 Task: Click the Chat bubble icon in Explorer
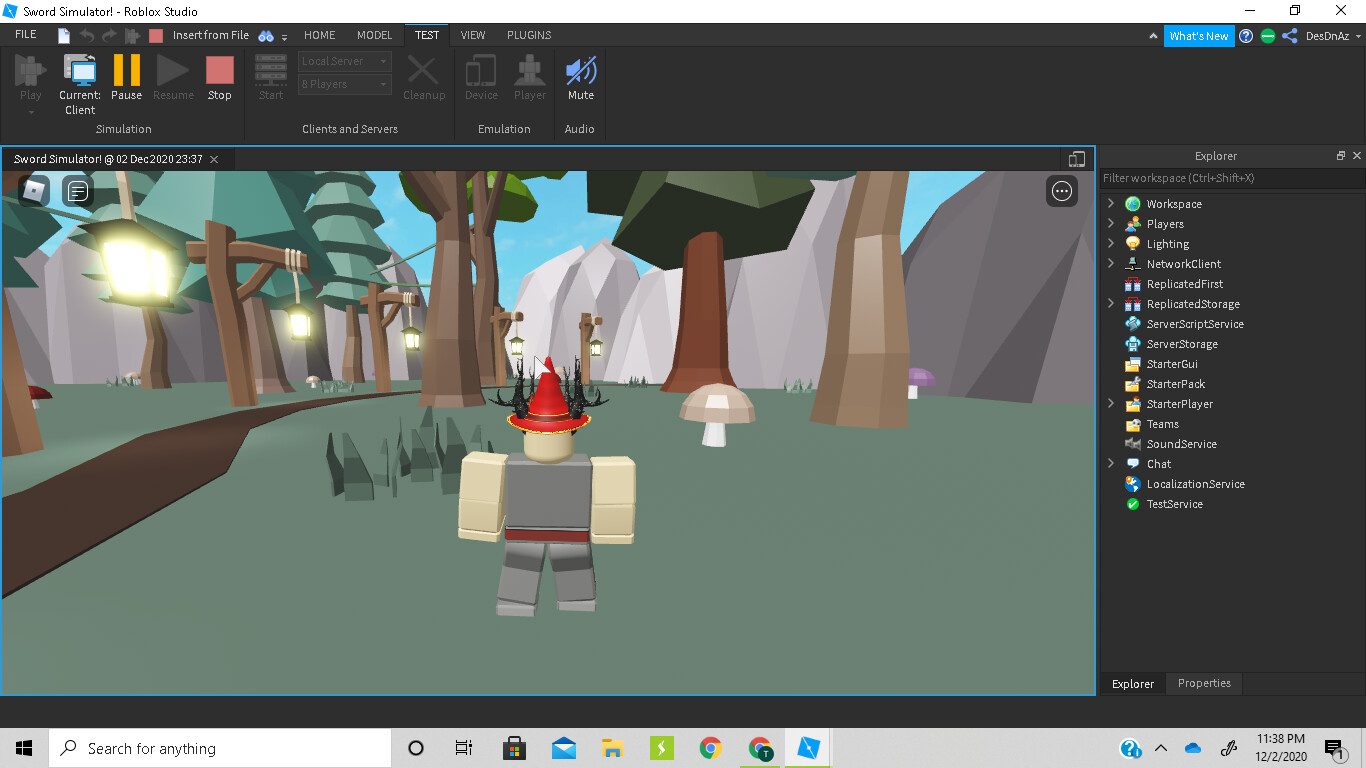pyautogui.click(x=1133, y=464)
